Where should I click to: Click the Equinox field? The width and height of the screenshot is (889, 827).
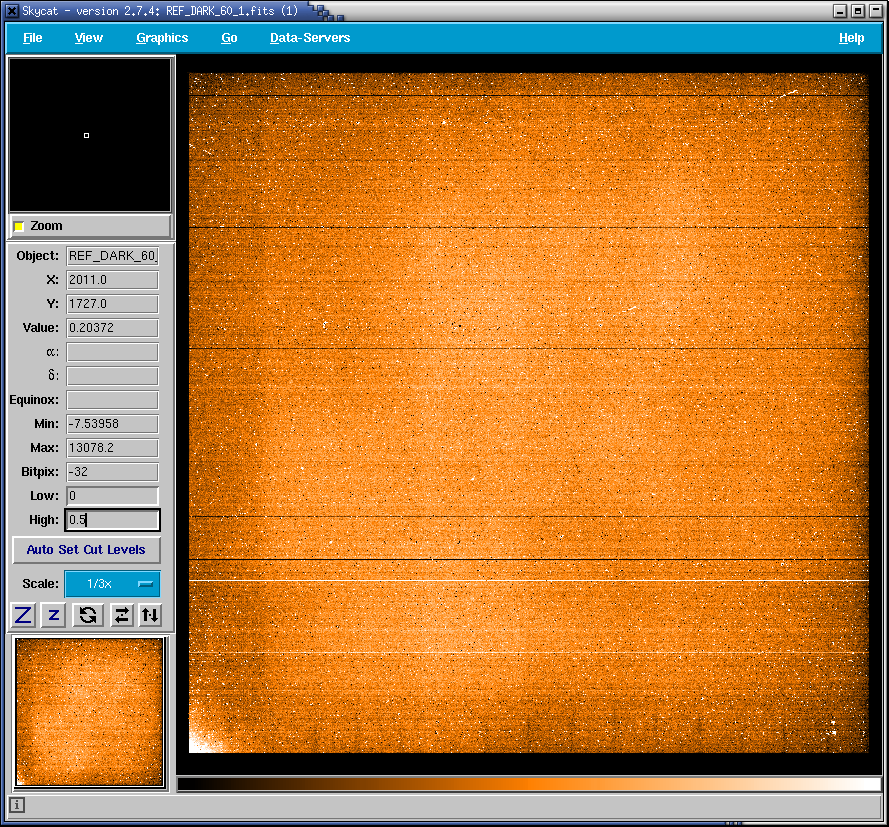coord(112,400)
